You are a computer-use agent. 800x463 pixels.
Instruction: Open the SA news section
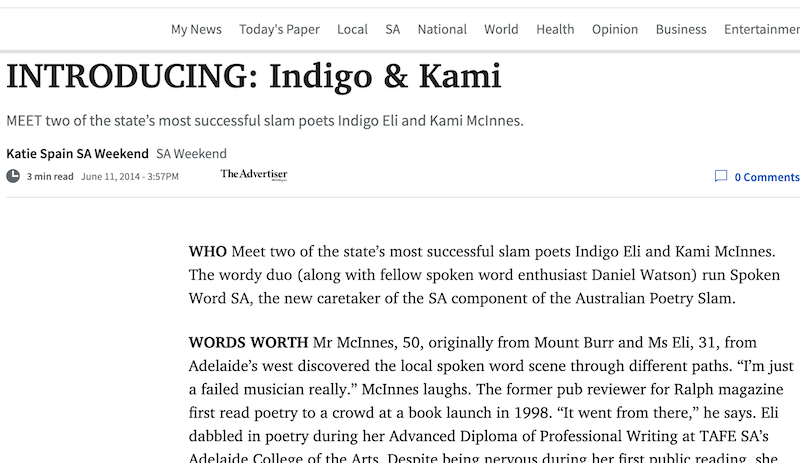pos(393,29)
